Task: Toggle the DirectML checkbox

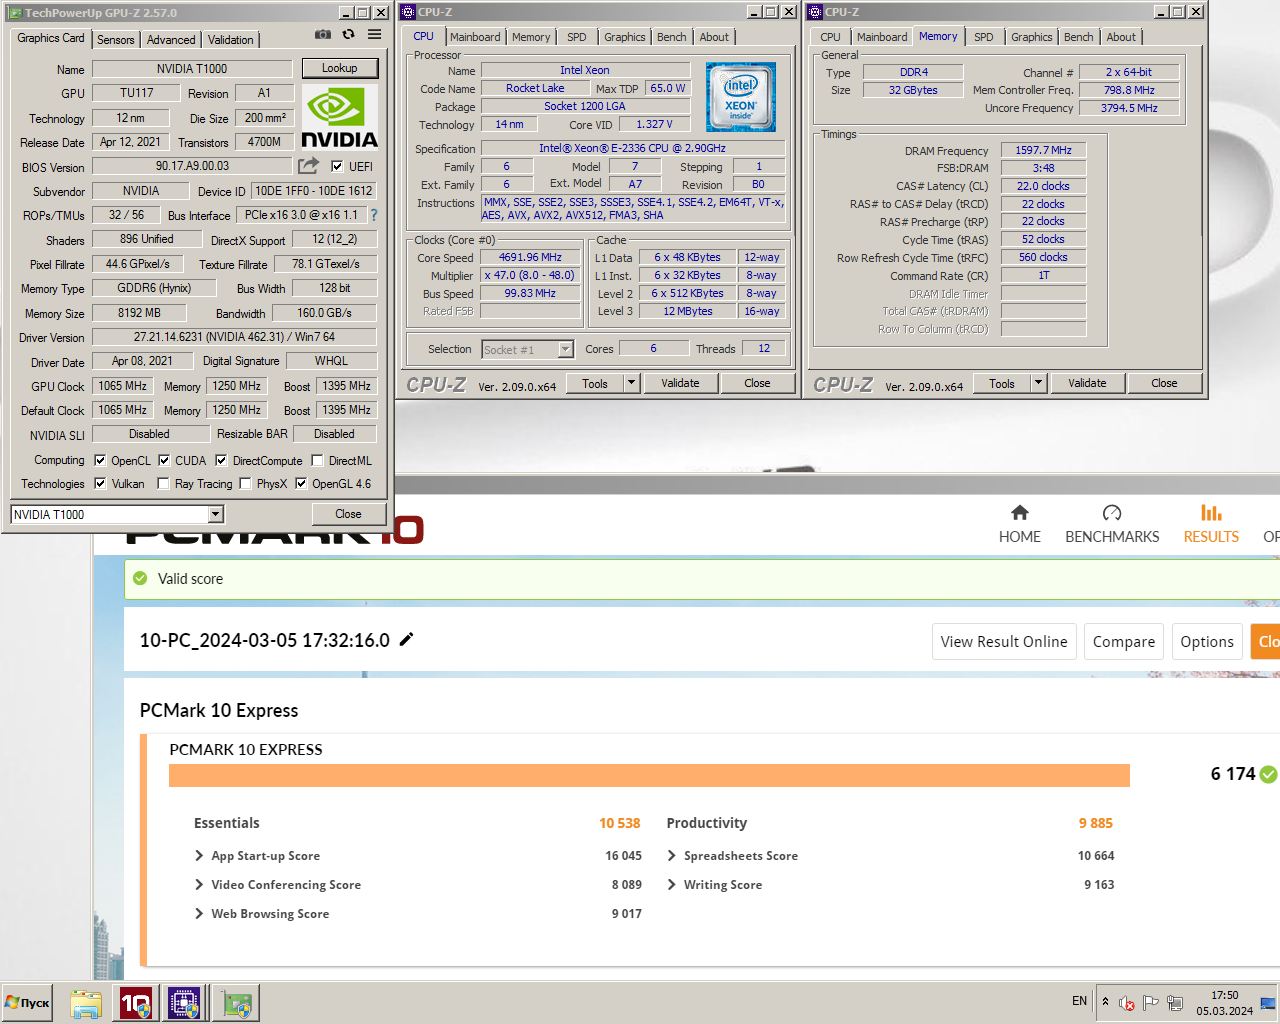Action: point(317,460)
